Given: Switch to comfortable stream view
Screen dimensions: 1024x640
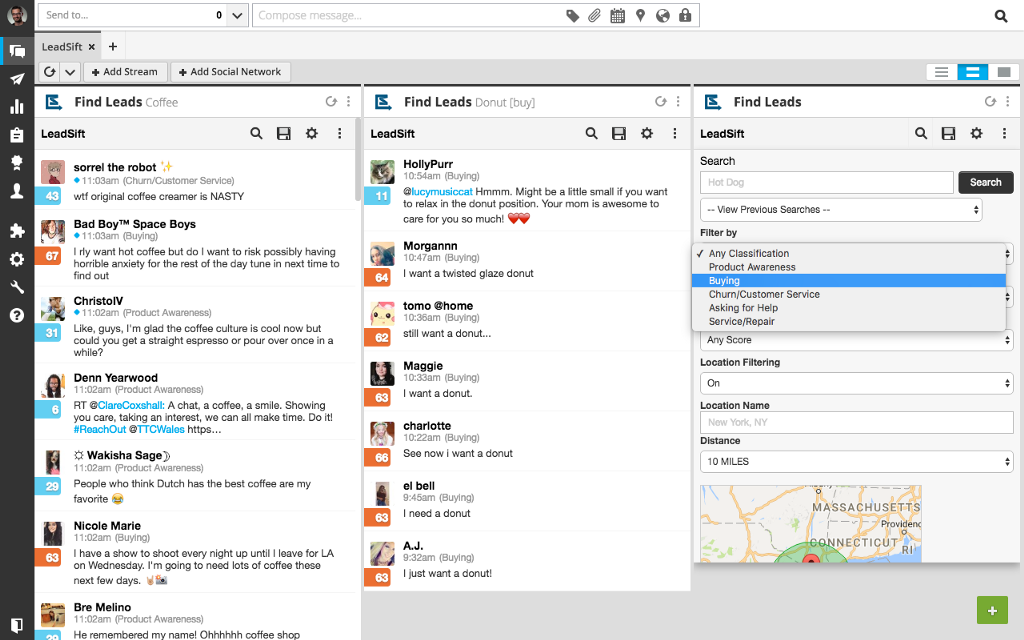Looking at the screenshot, I should click(1003, 72).
